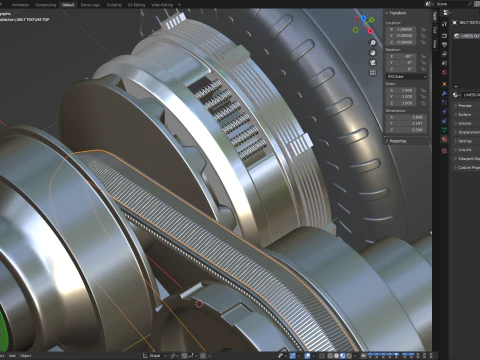The height and width of the screenshot is (360, 480).
Task: Expand the material Surface panel
Action: pos(464,114)
